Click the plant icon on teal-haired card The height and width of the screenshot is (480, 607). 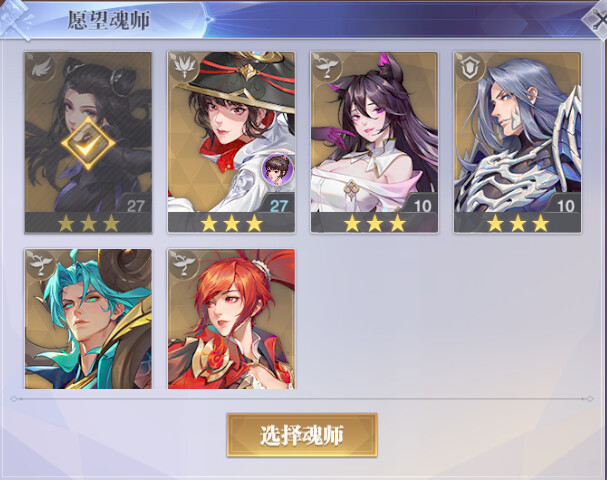coord(40,264)
